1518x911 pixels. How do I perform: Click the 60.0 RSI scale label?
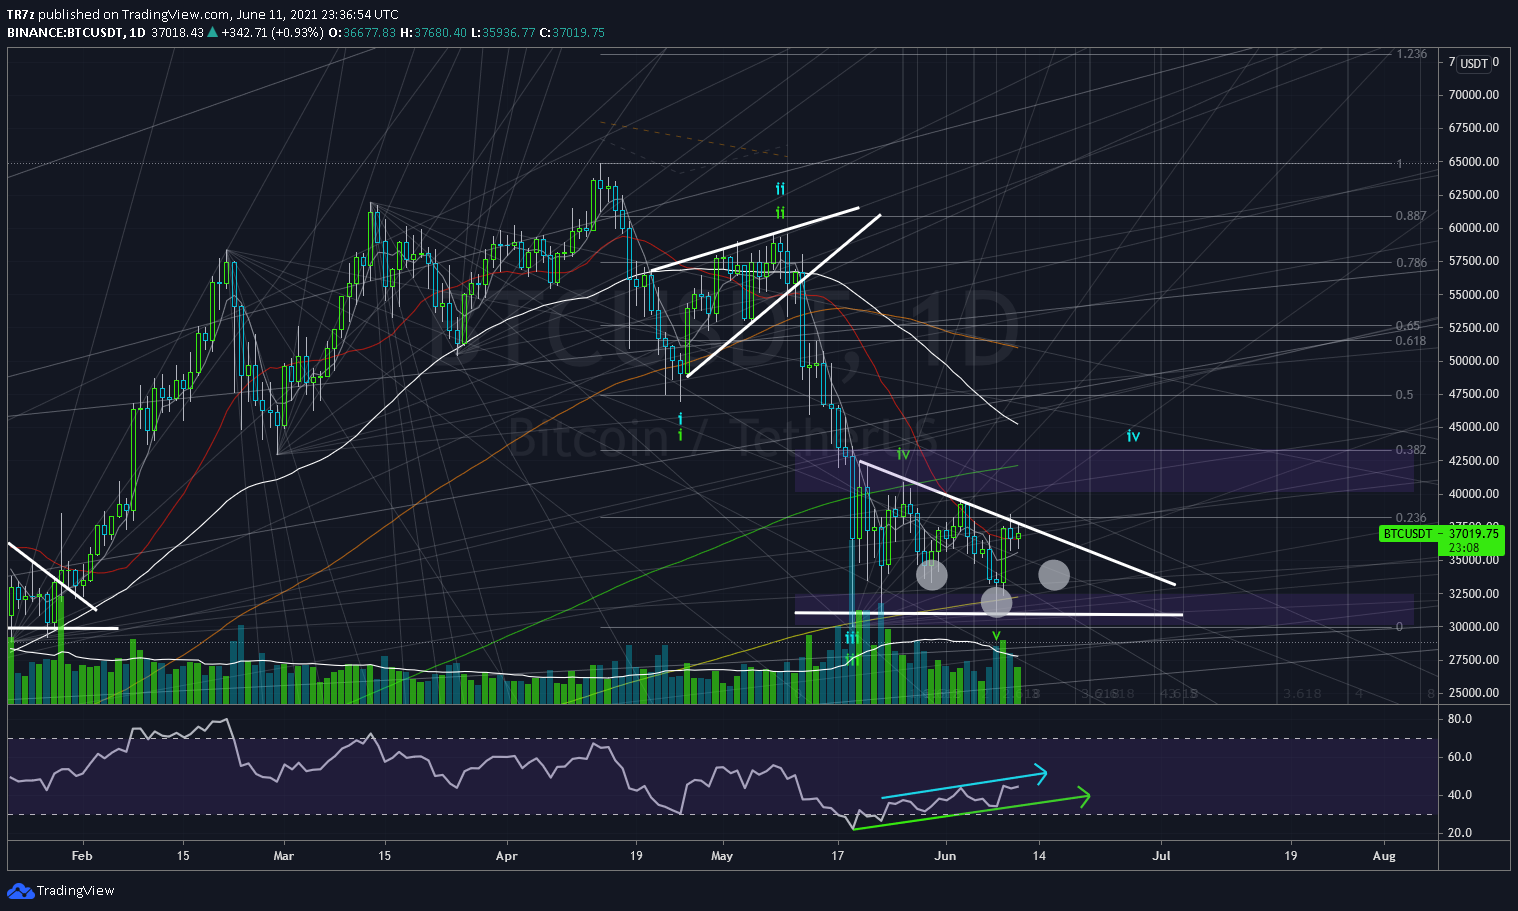[x=1459, y=757]
